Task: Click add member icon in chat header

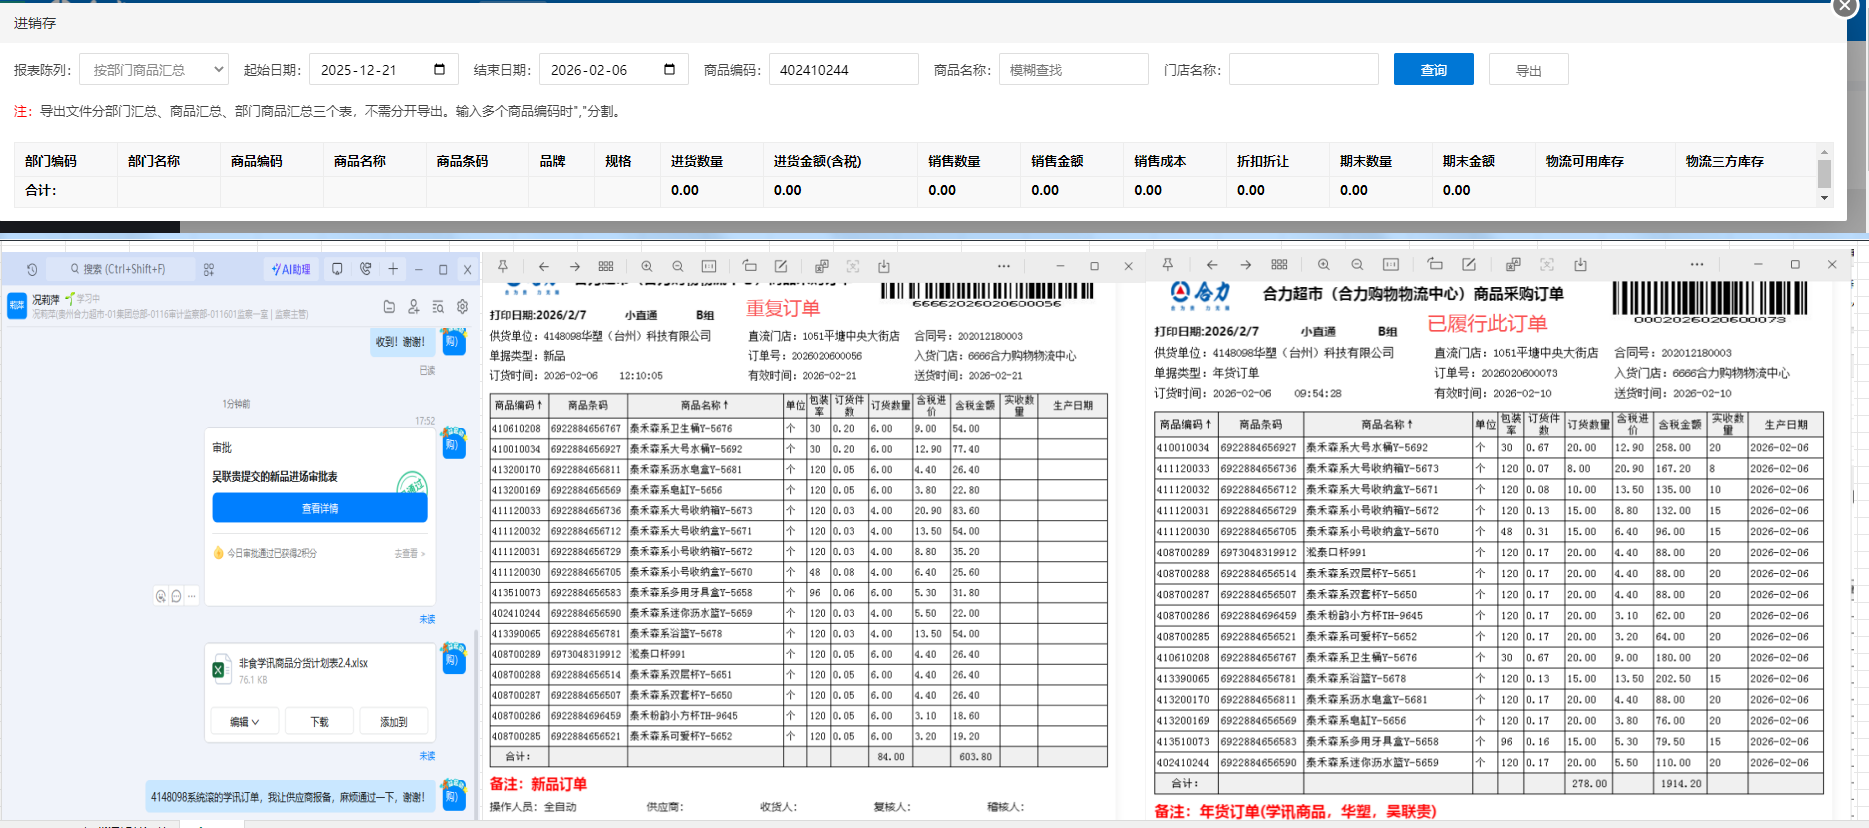Action: [x=413, y=306]
